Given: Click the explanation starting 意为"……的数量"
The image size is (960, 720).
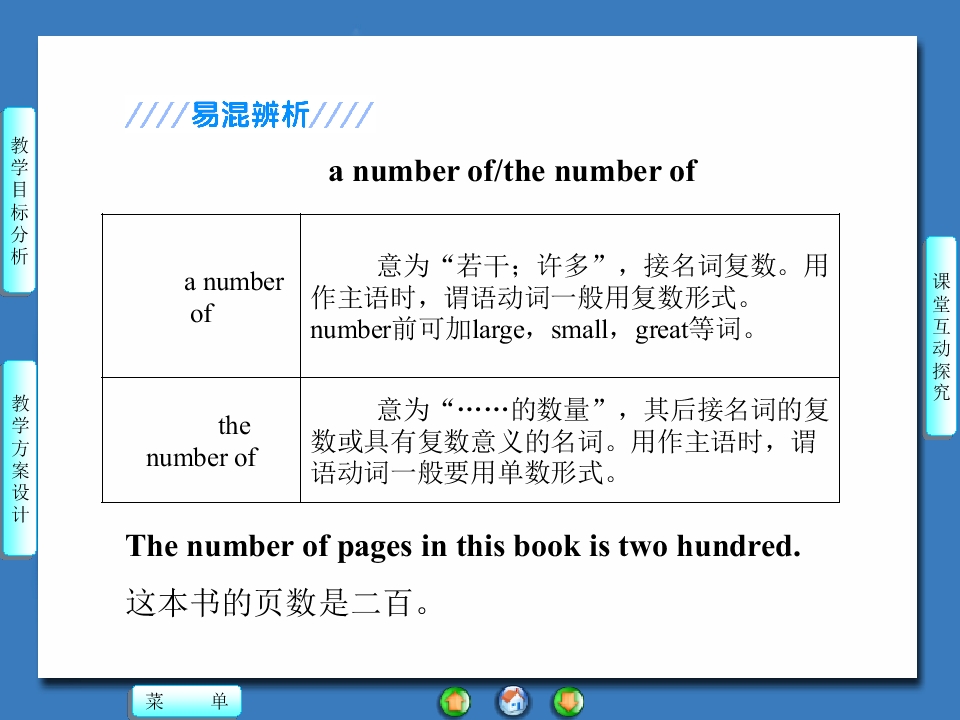Looking at the screenshot, I should (569, 441).
